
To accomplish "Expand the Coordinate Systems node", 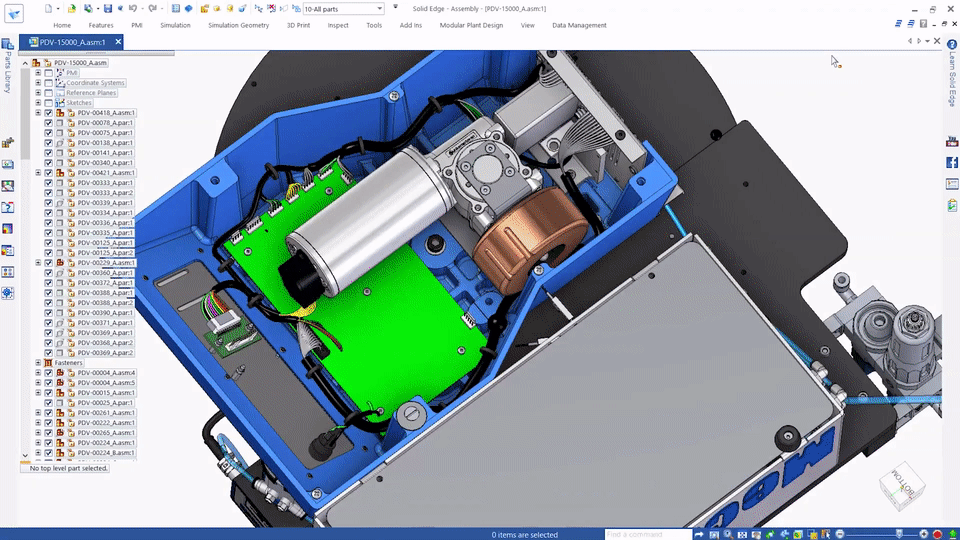I will pyautogui.click(x=38, y=83).
